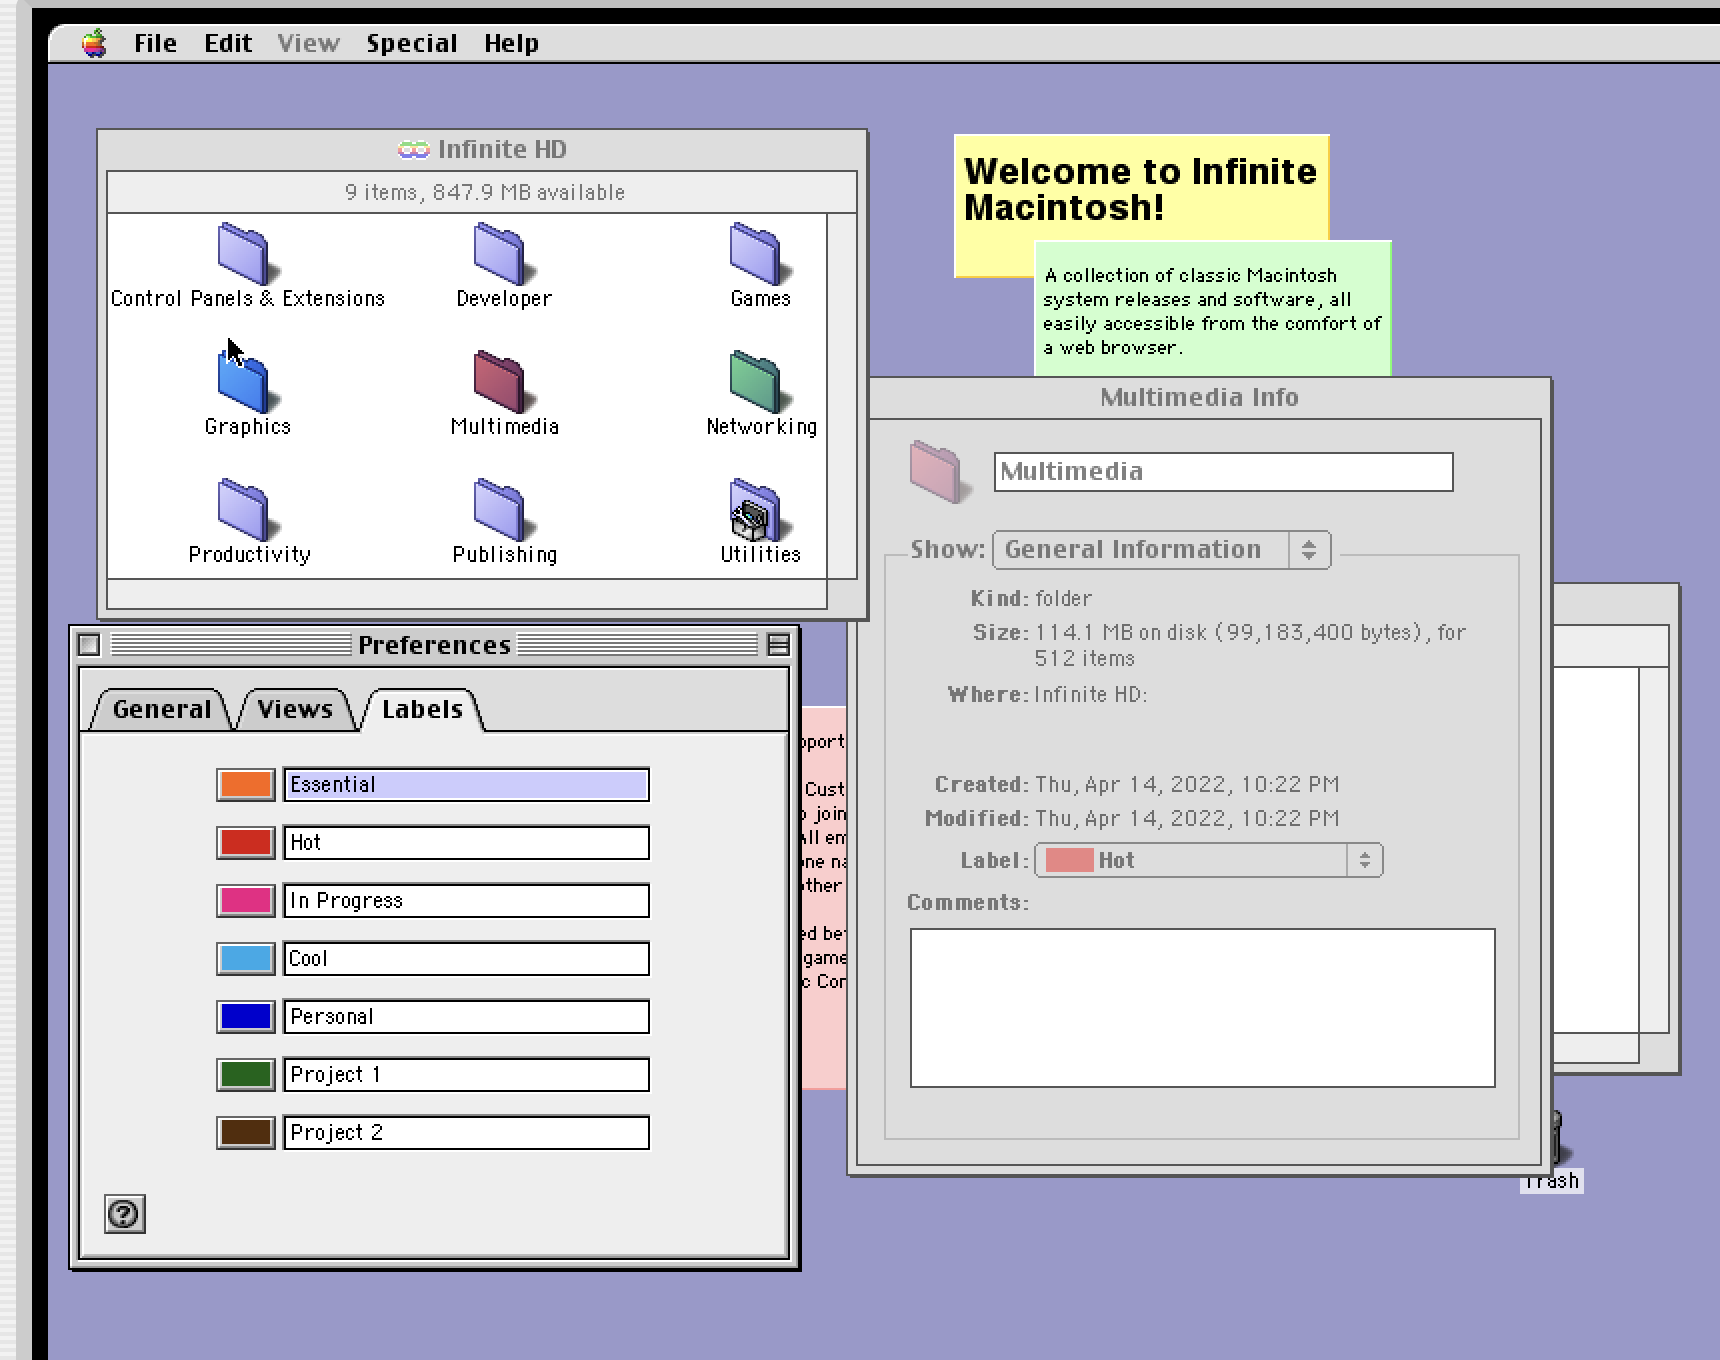Click the dark blue Personal color swatch

[x=246, y=1017]
